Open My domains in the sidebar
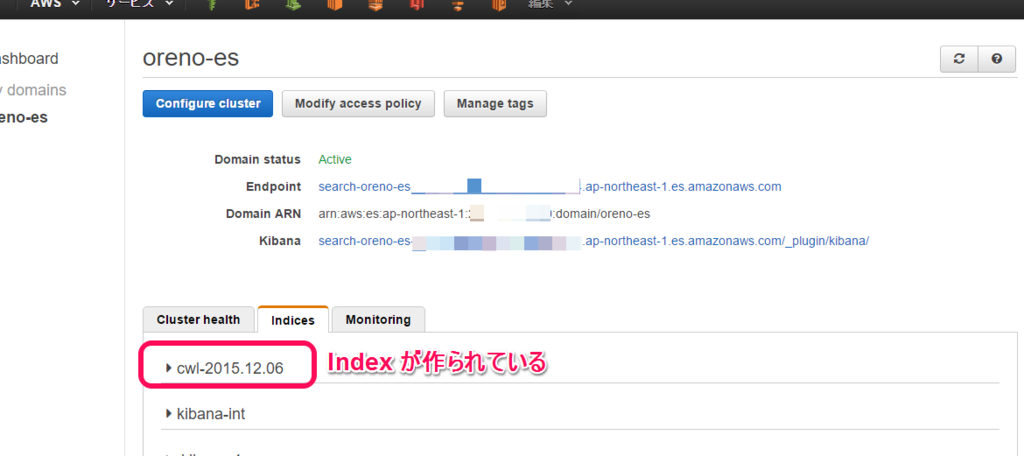 (33, 90)
